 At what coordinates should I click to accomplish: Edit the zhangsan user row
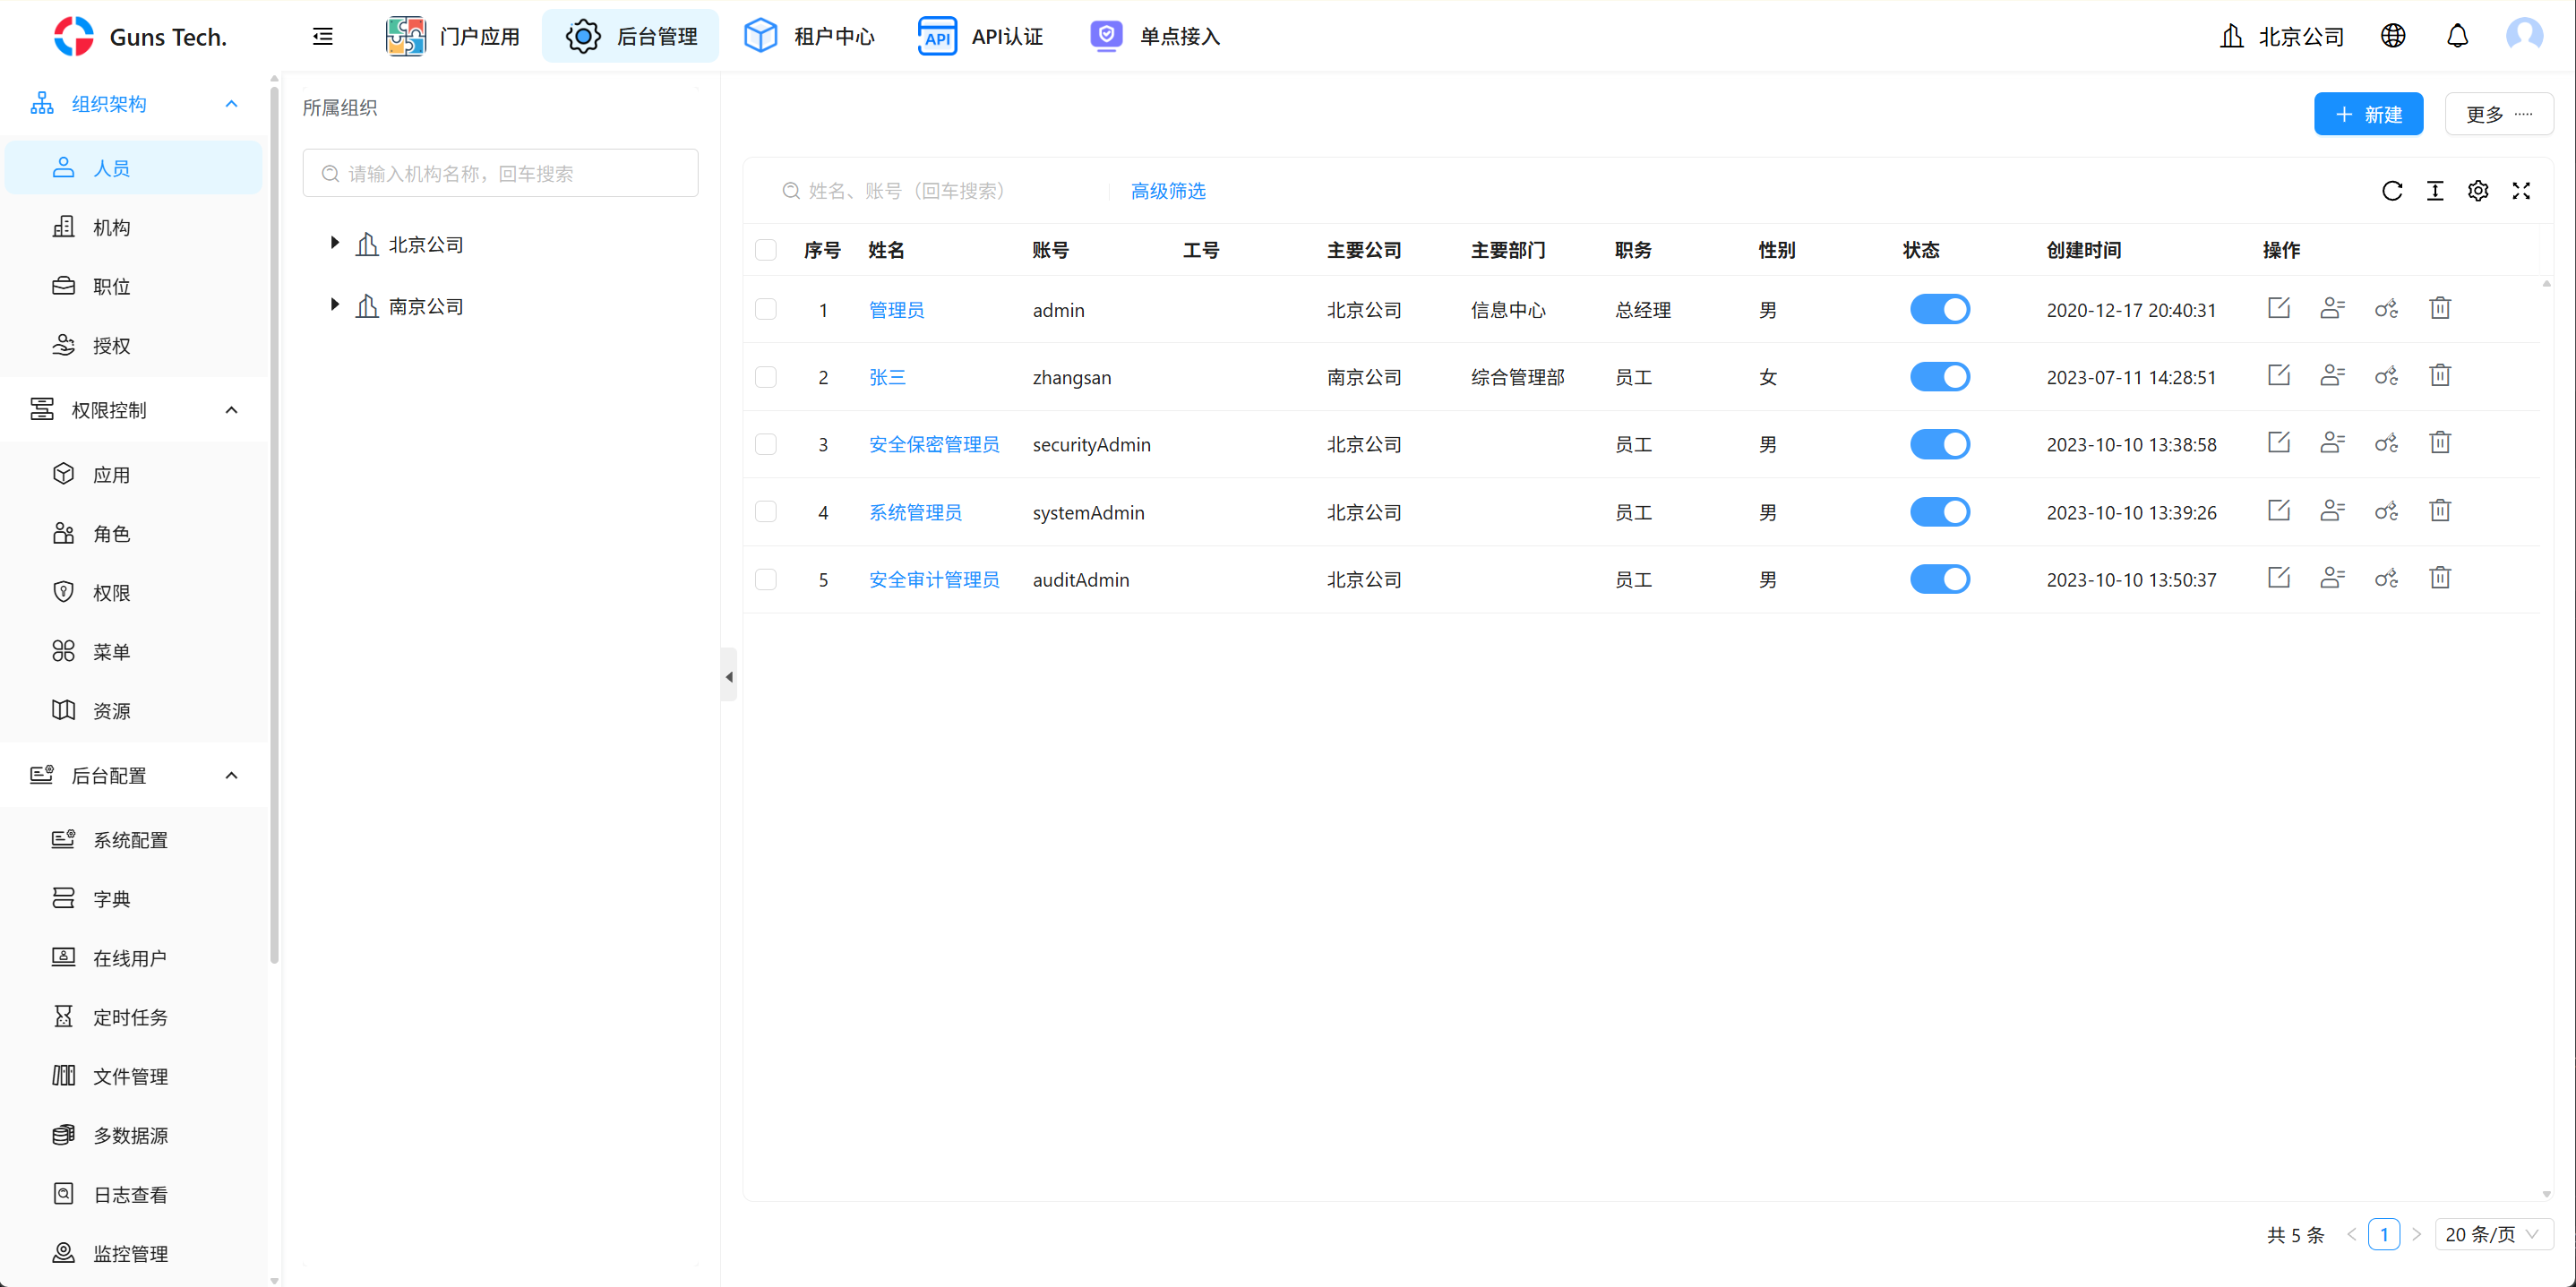click(2279, 375)
